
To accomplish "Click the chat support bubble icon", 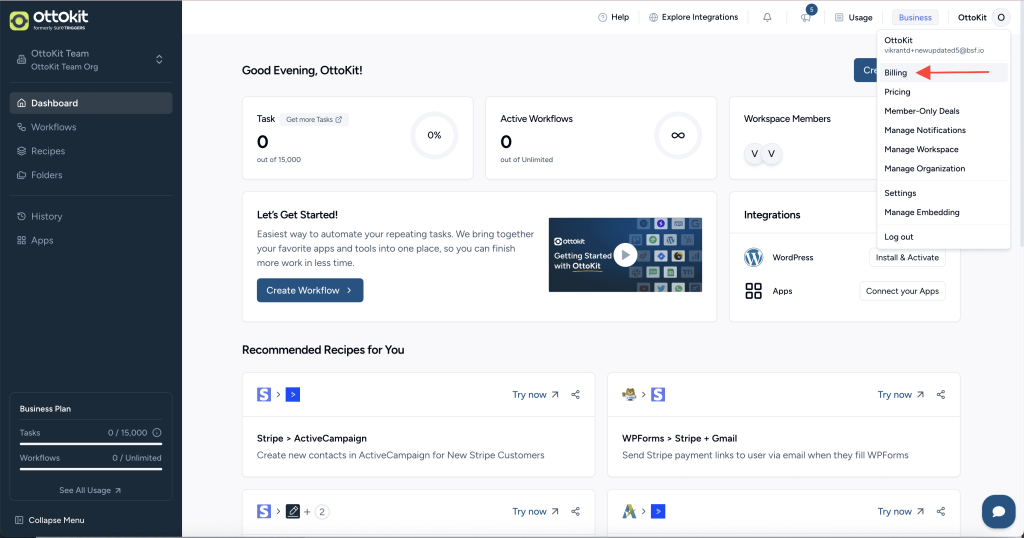I will tap(997, 510).
